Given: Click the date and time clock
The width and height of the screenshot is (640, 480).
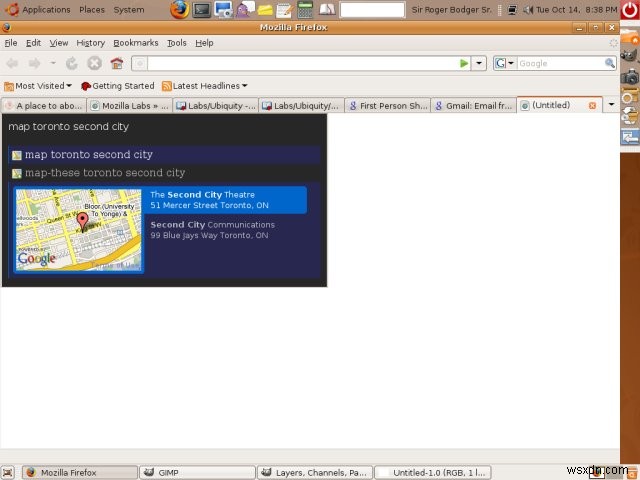Looking at the screenshot, I should 577,9.
